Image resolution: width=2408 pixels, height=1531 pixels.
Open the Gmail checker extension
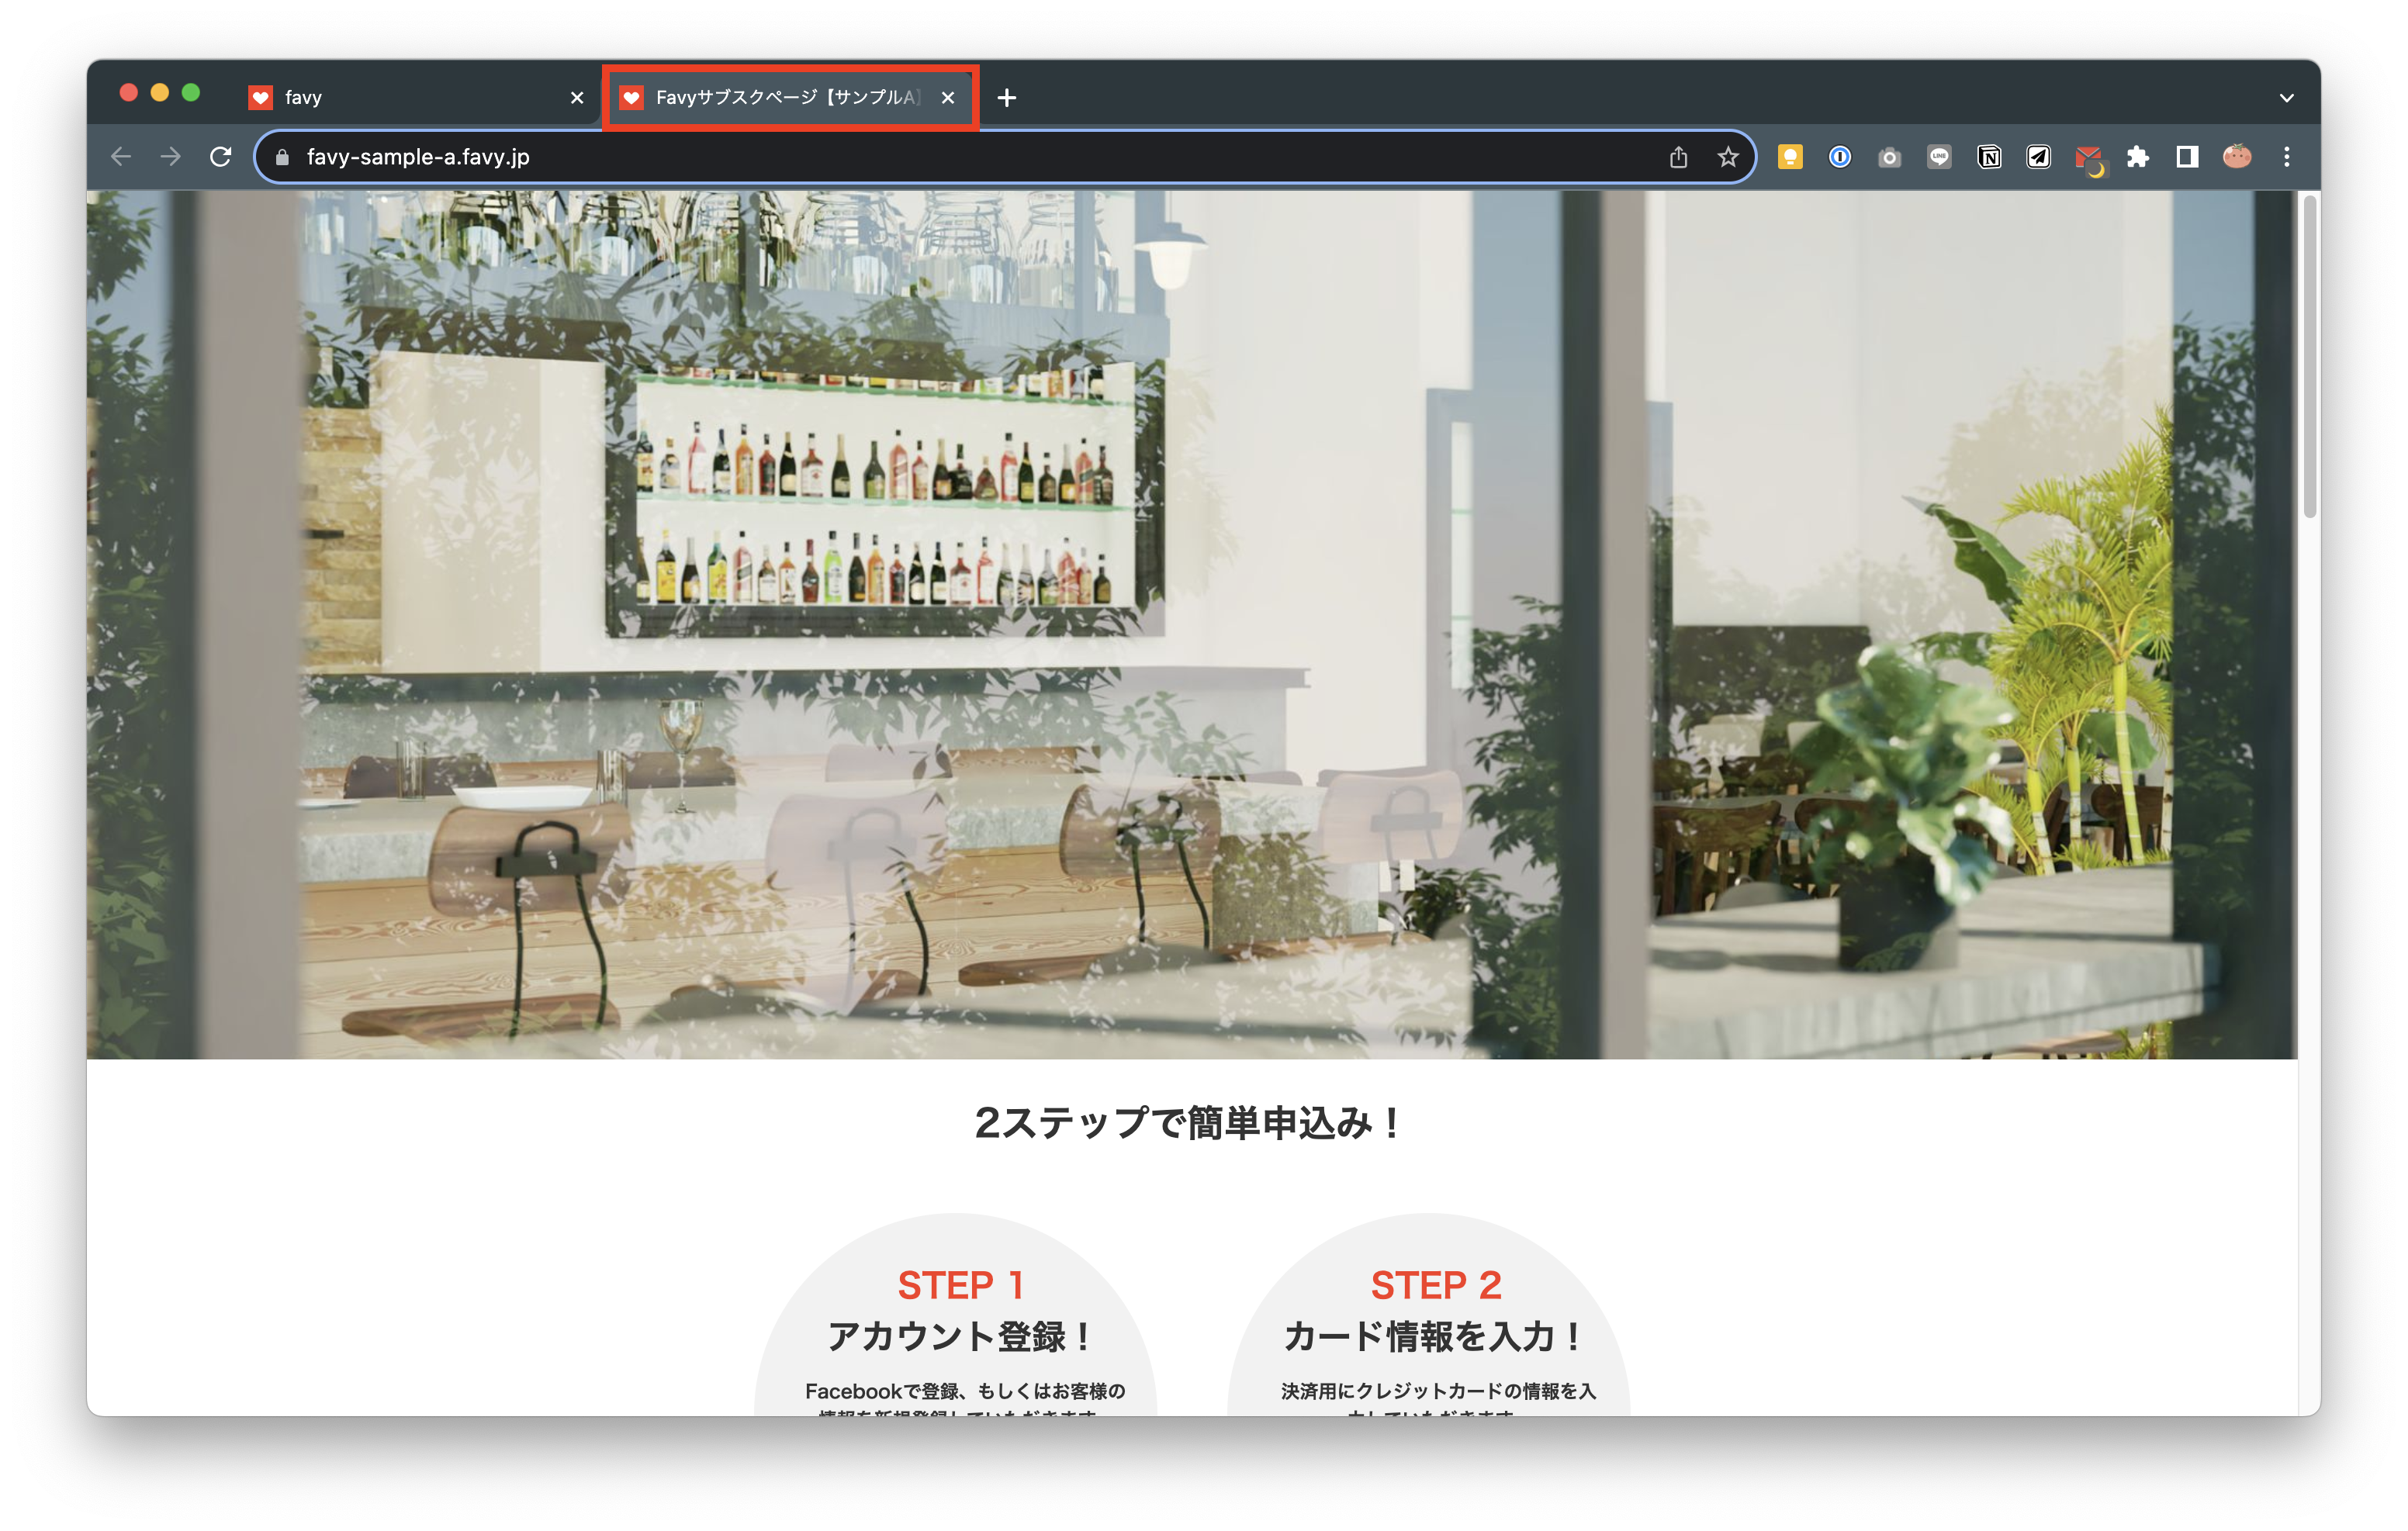2089,159
